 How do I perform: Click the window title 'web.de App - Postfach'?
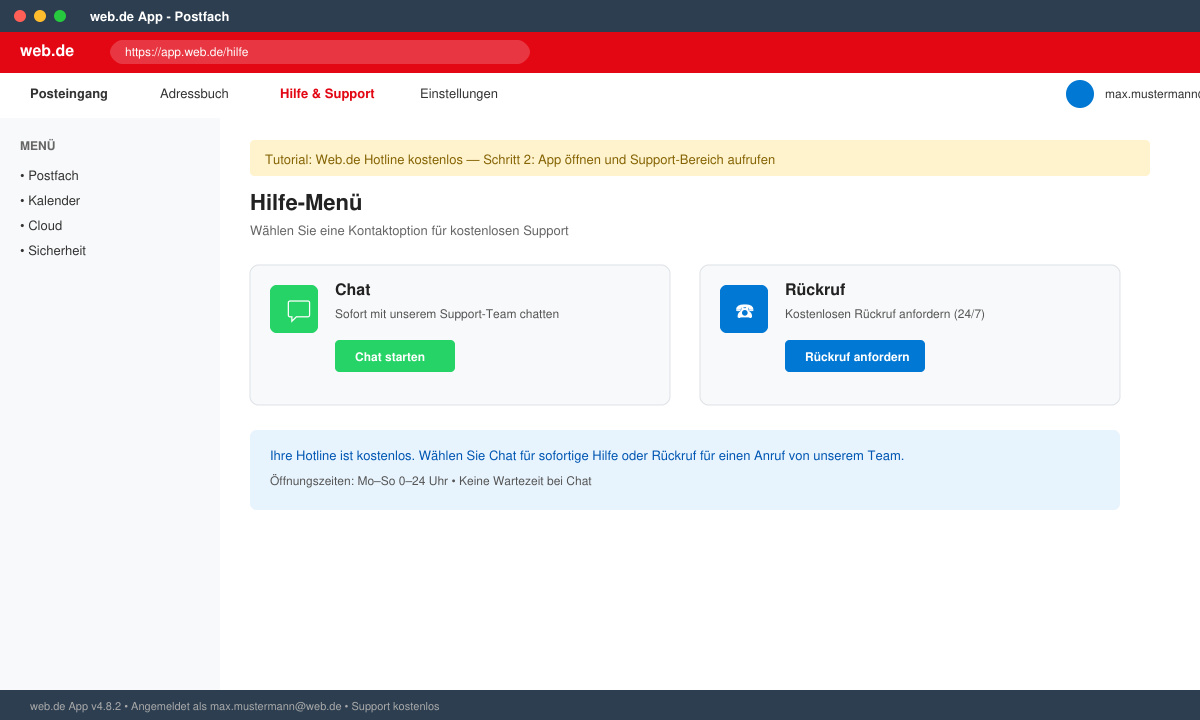tap(160, 16)
